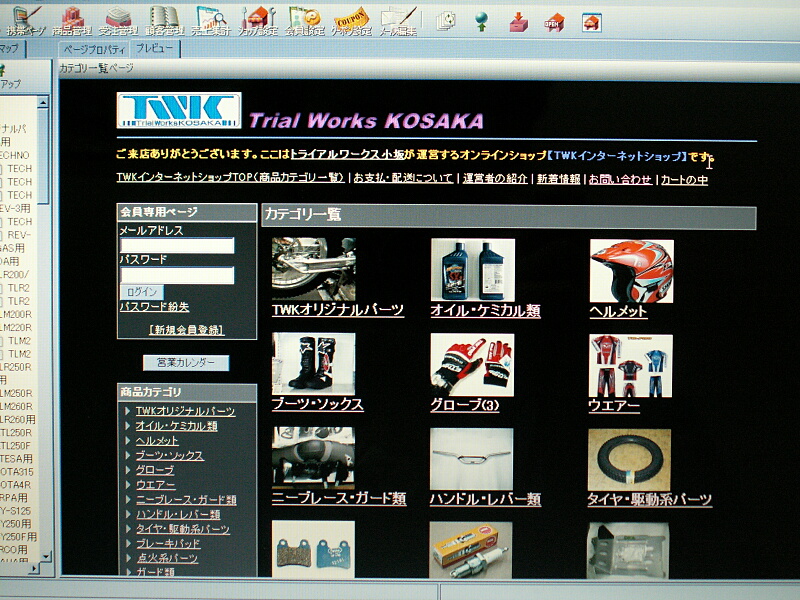The image size is (800, 600).
Task: Click the tree panel scroll-up arrow
Action: coord(43,103)
